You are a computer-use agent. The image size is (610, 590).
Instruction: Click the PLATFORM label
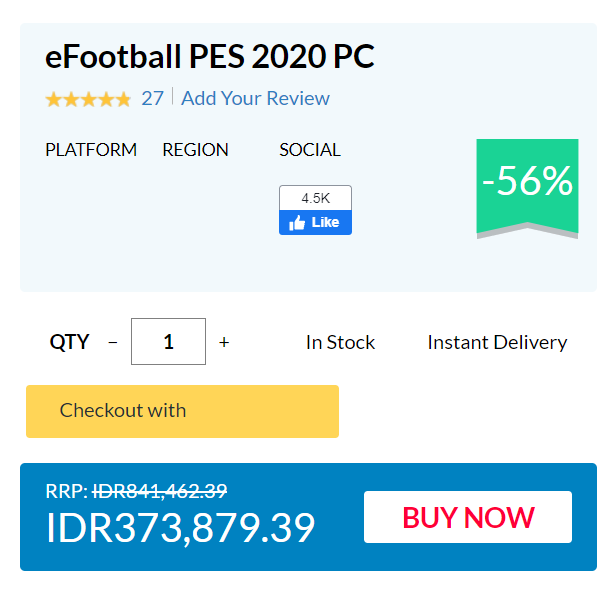[x=91, y=150]
